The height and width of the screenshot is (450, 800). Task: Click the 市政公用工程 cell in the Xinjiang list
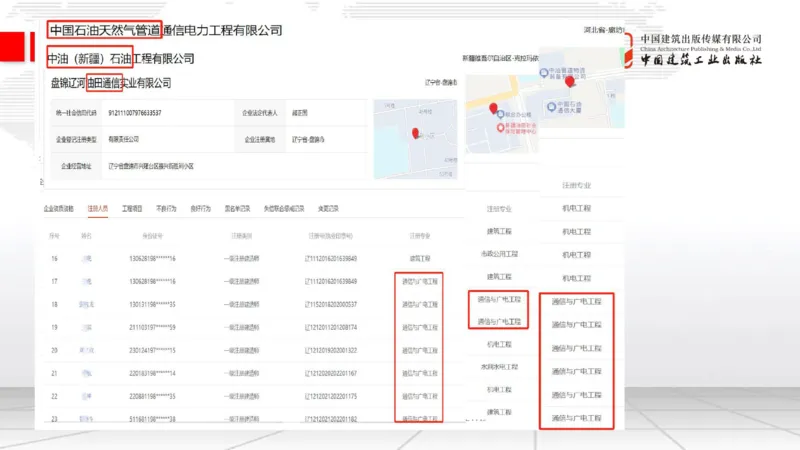tap(498, 254)
